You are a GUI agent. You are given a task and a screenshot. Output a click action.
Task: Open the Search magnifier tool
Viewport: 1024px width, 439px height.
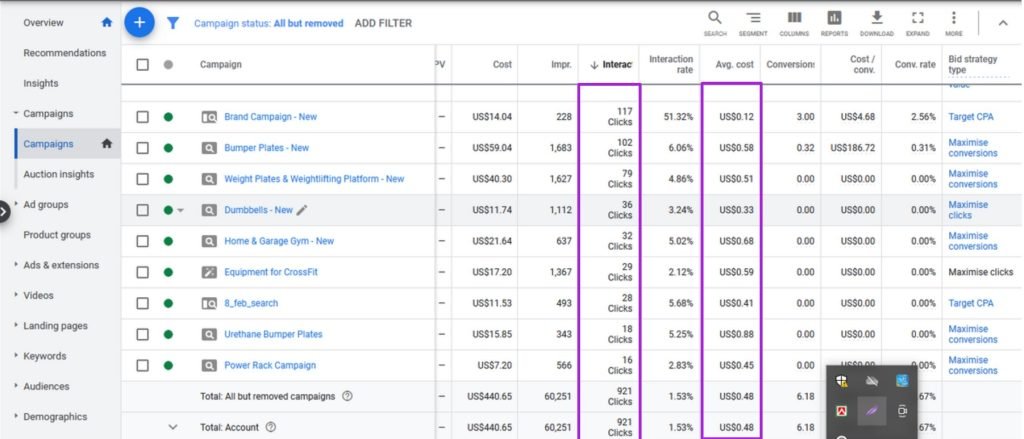pyautogui.click(x=714, y=18)
